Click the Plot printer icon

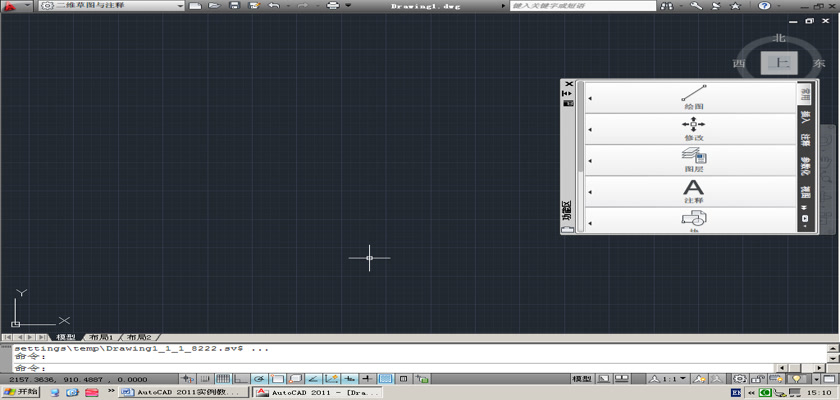(x=333, y=6)
